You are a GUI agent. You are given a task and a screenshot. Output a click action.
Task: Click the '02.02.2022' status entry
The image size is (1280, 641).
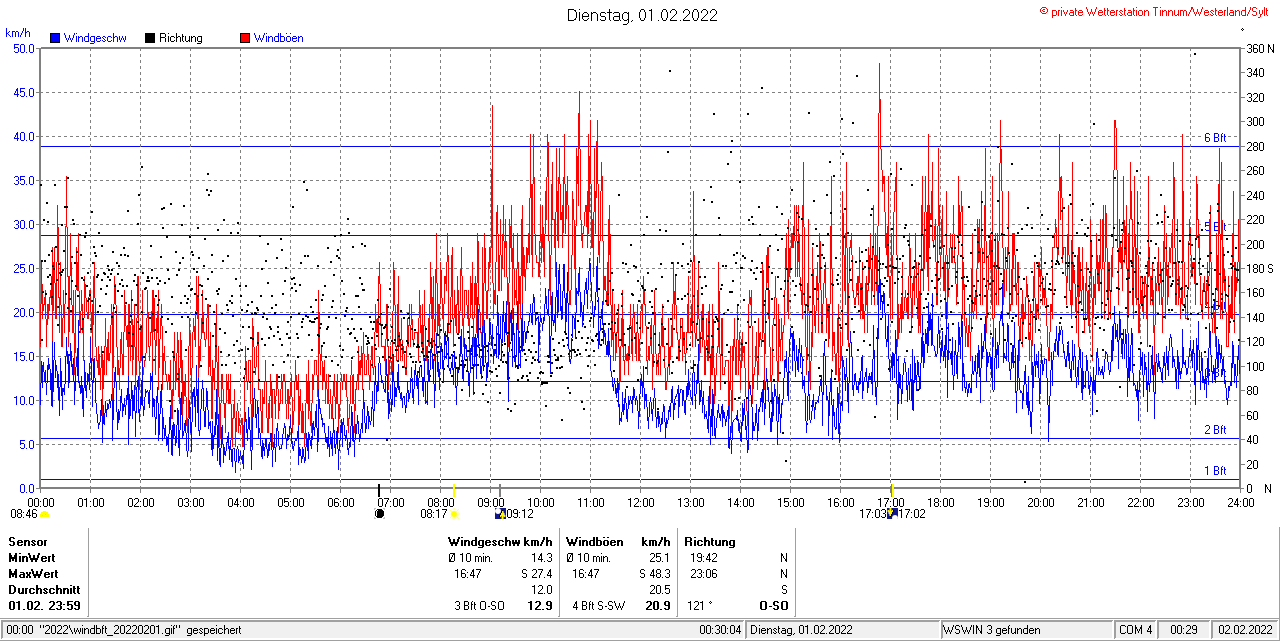[x=1245, y=630]
